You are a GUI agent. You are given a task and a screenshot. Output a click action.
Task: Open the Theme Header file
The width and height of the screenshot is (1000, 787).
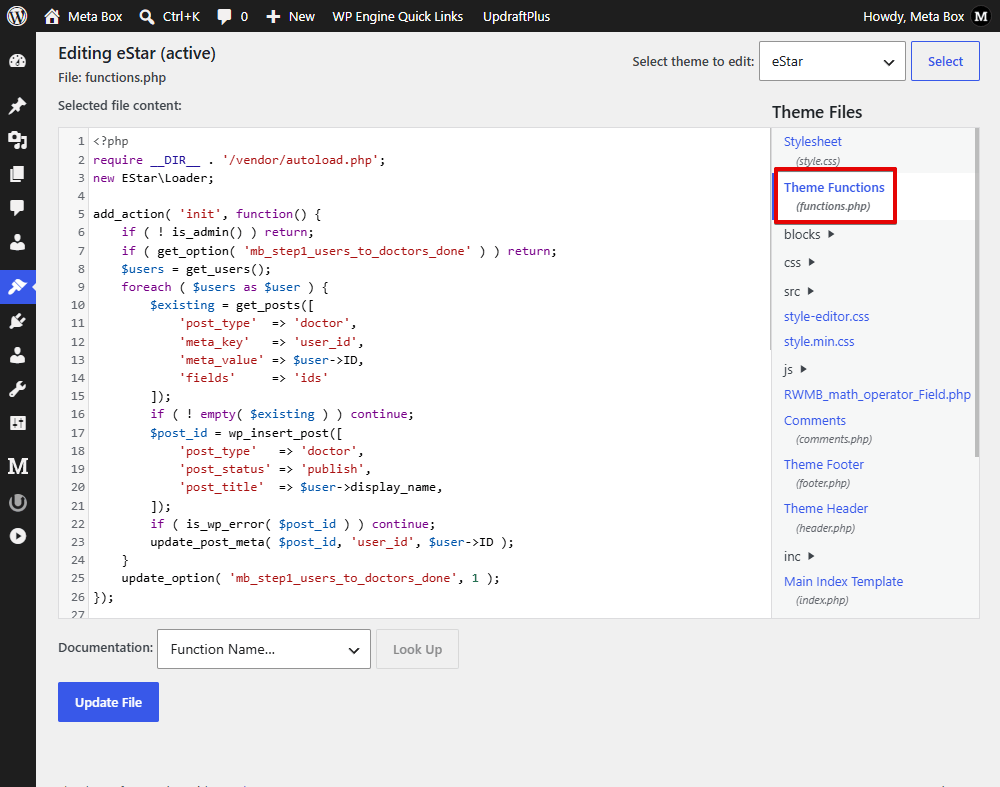point(826,508)
